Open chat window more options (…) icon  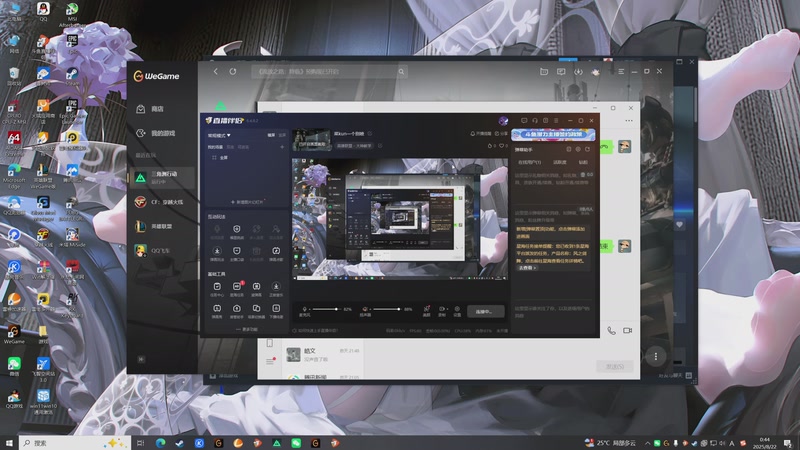tap(629, 120)
